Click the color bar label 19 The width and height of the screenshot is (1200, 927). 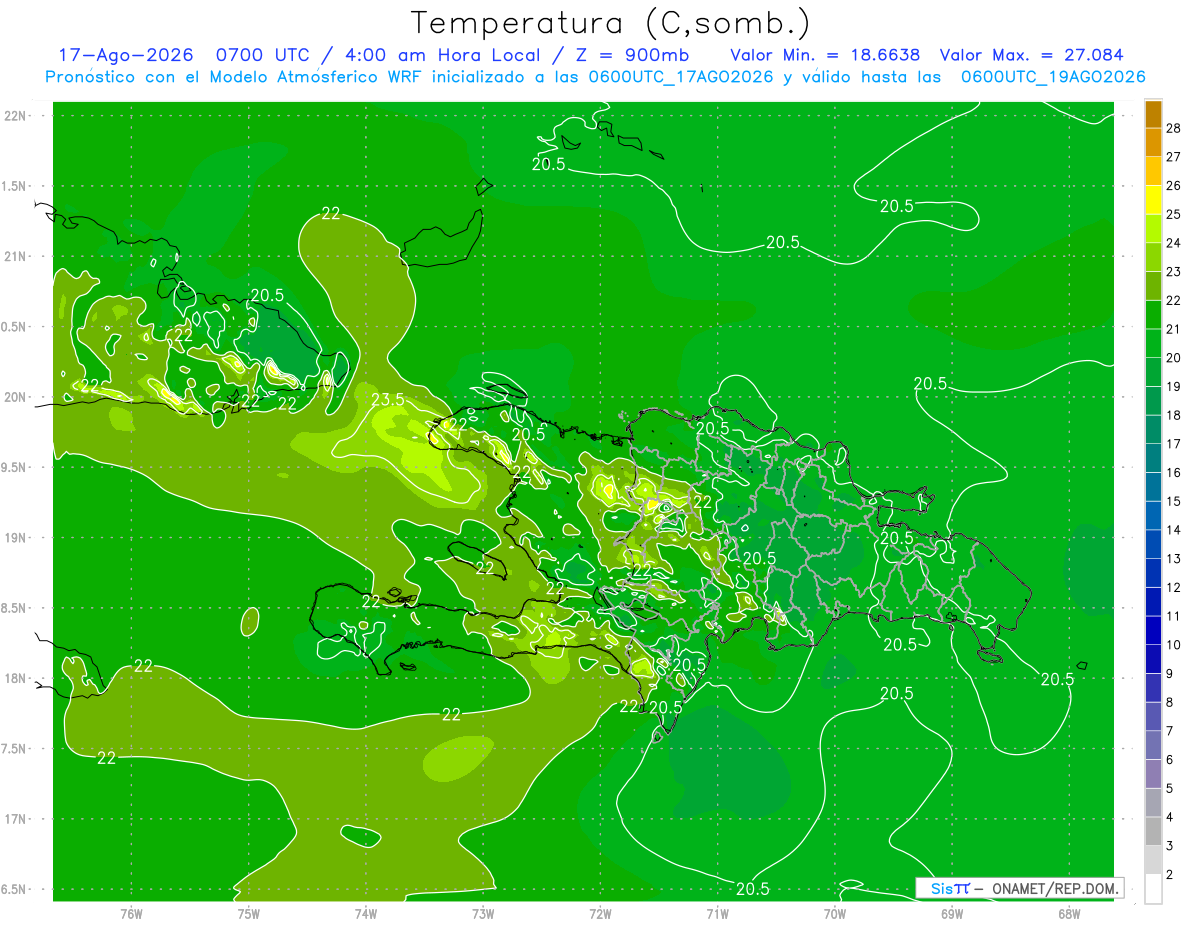pyautogui.click(x=1174, y=387)
